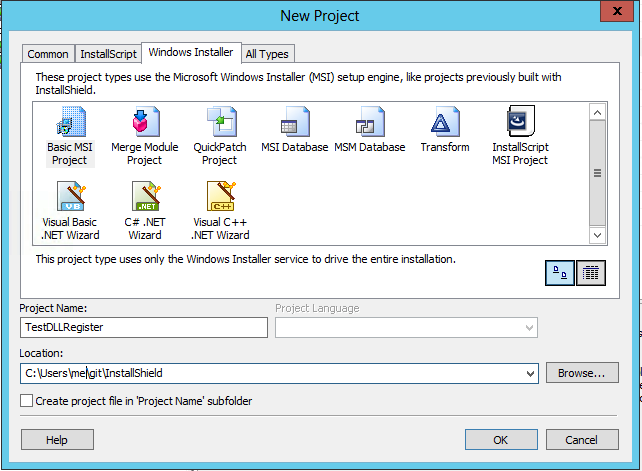The height and width of the screenshot is (471, 642).
Task: Expand the Location dropdown arrow
Action: [x=530, y=373]
